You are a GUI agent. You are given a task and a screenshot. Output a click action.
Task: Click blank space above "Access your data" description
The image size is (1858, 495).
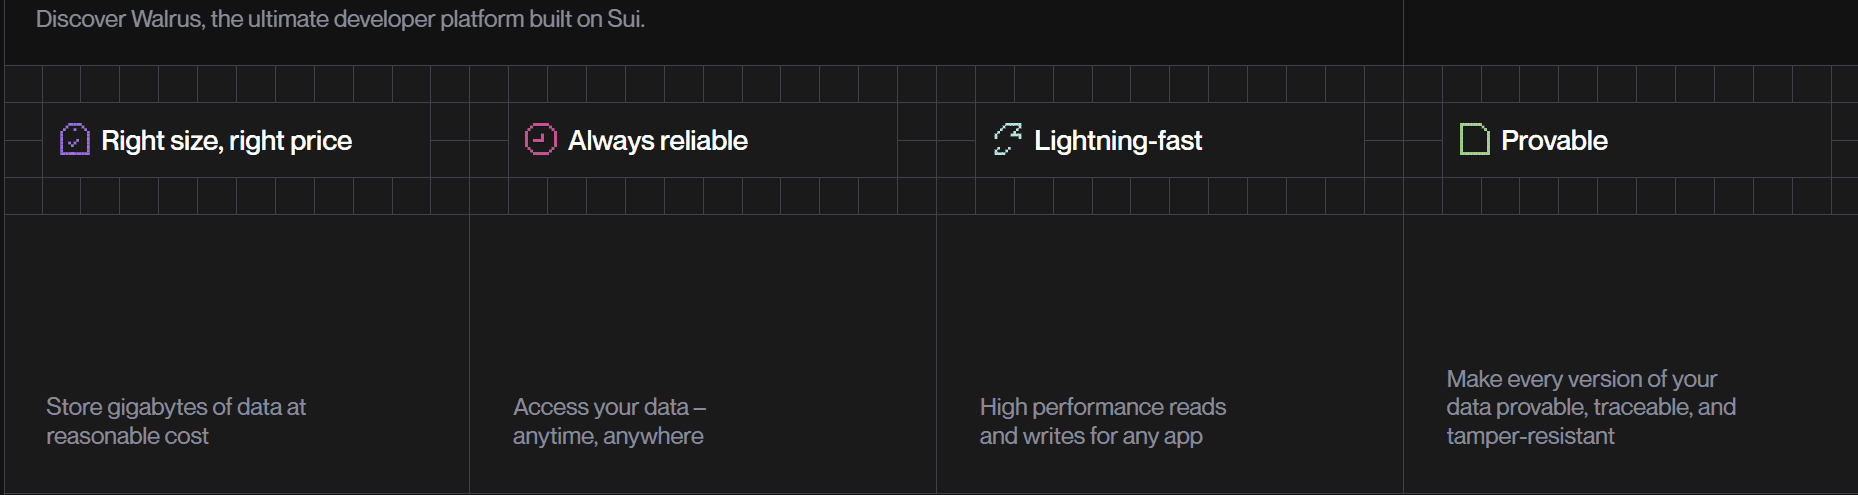[702, 300]
